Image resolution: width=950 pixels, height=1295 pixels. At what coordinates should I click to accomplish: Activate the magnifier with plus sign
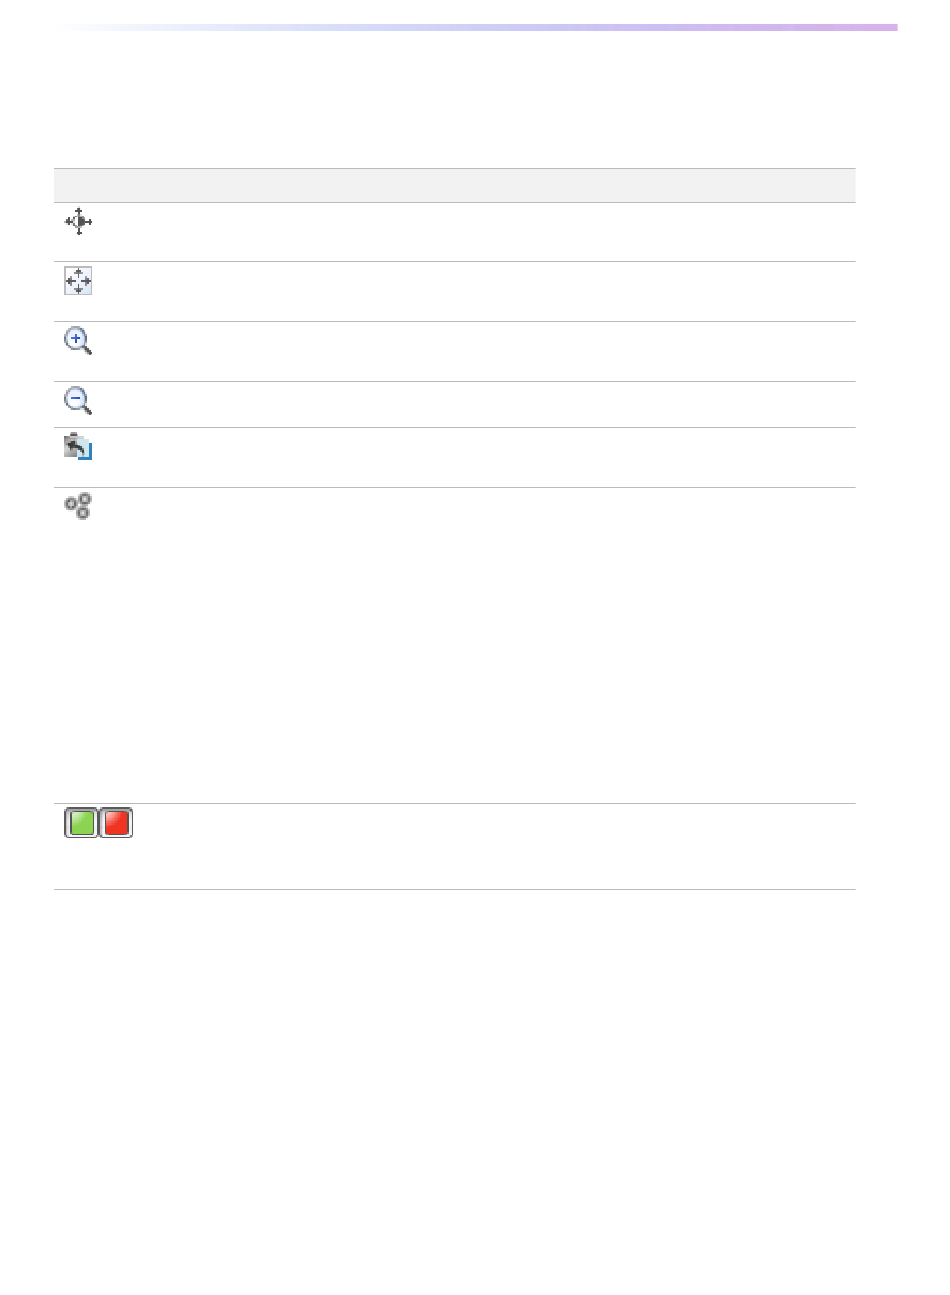tap(78, 341)
